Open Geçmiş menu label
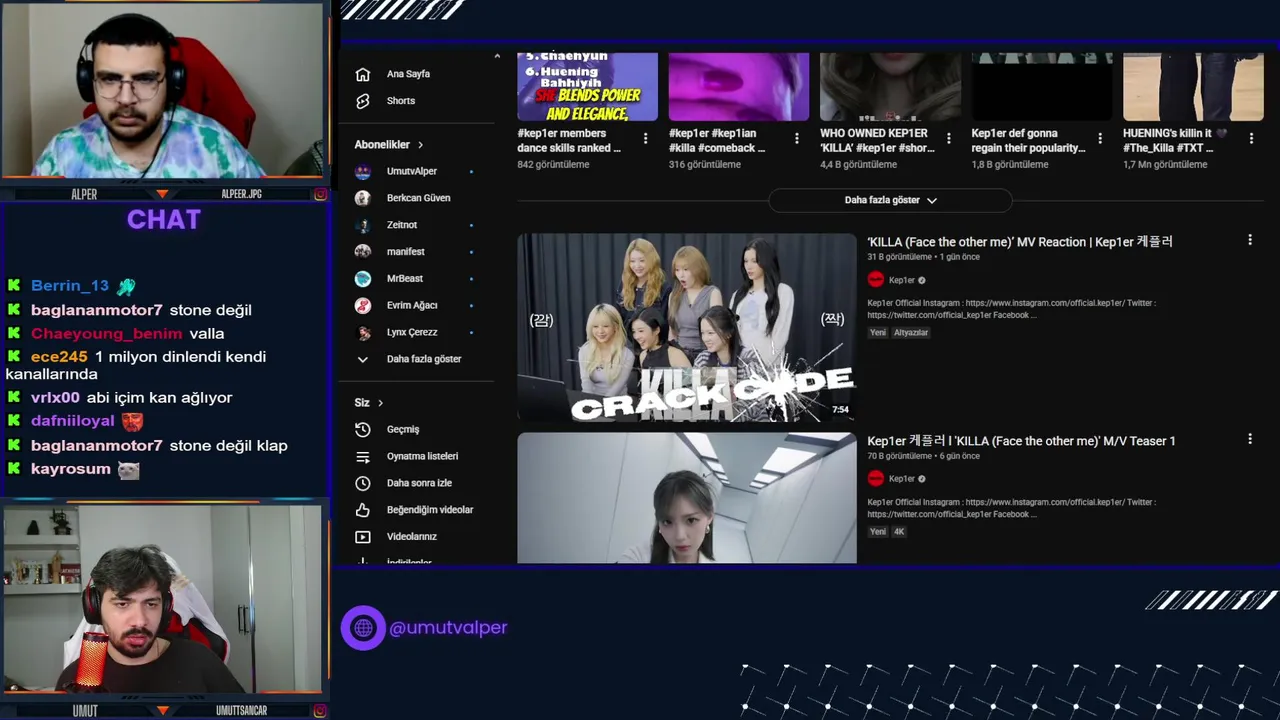This screenshot has height=720, width=1280. pyautogui.click(x=403, y=429)
